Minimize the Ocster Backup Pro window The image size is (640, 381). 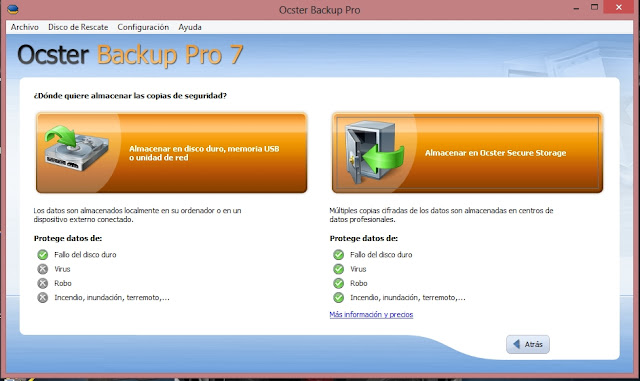pos(576,8)
